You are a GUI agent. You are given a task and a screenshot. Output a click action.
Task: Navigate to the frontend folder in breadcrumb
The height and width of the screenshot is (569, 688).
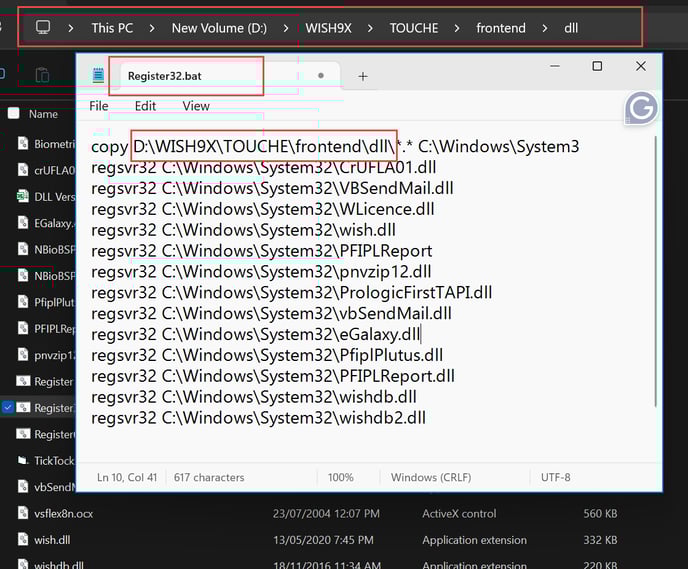(x=501, y=28)
